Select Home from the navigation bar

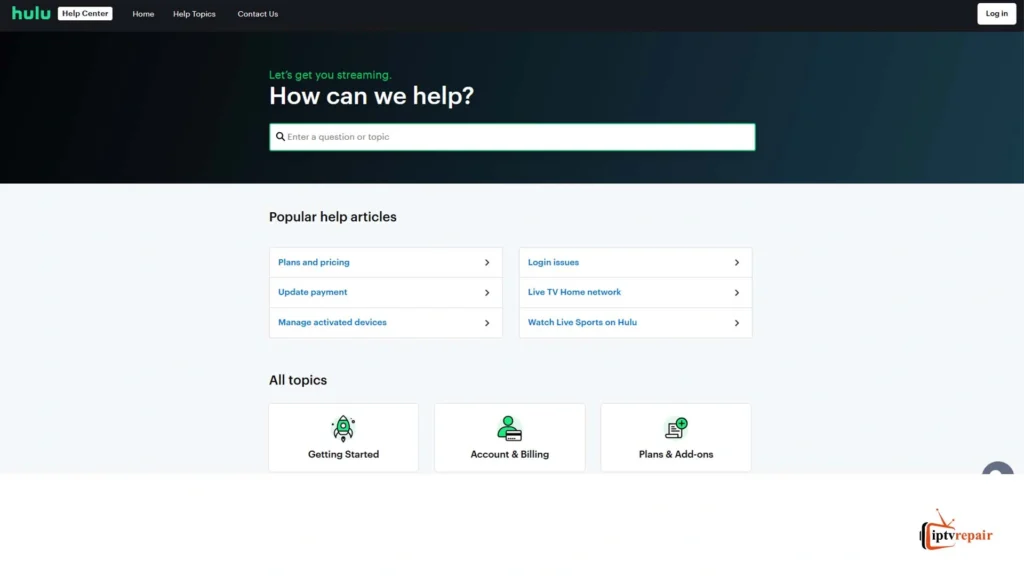[143, 13]
